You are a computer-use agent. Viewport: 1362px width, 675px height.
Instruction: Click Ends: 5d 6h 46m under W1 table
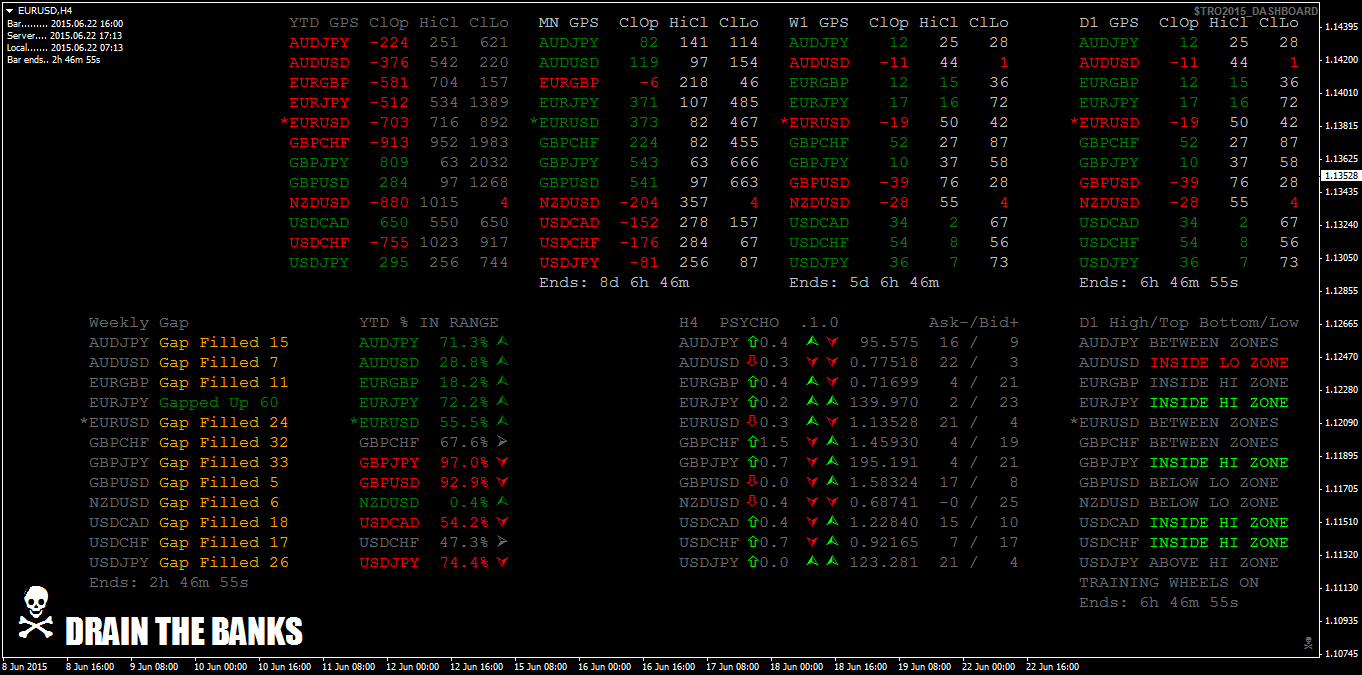coord(864,282)
